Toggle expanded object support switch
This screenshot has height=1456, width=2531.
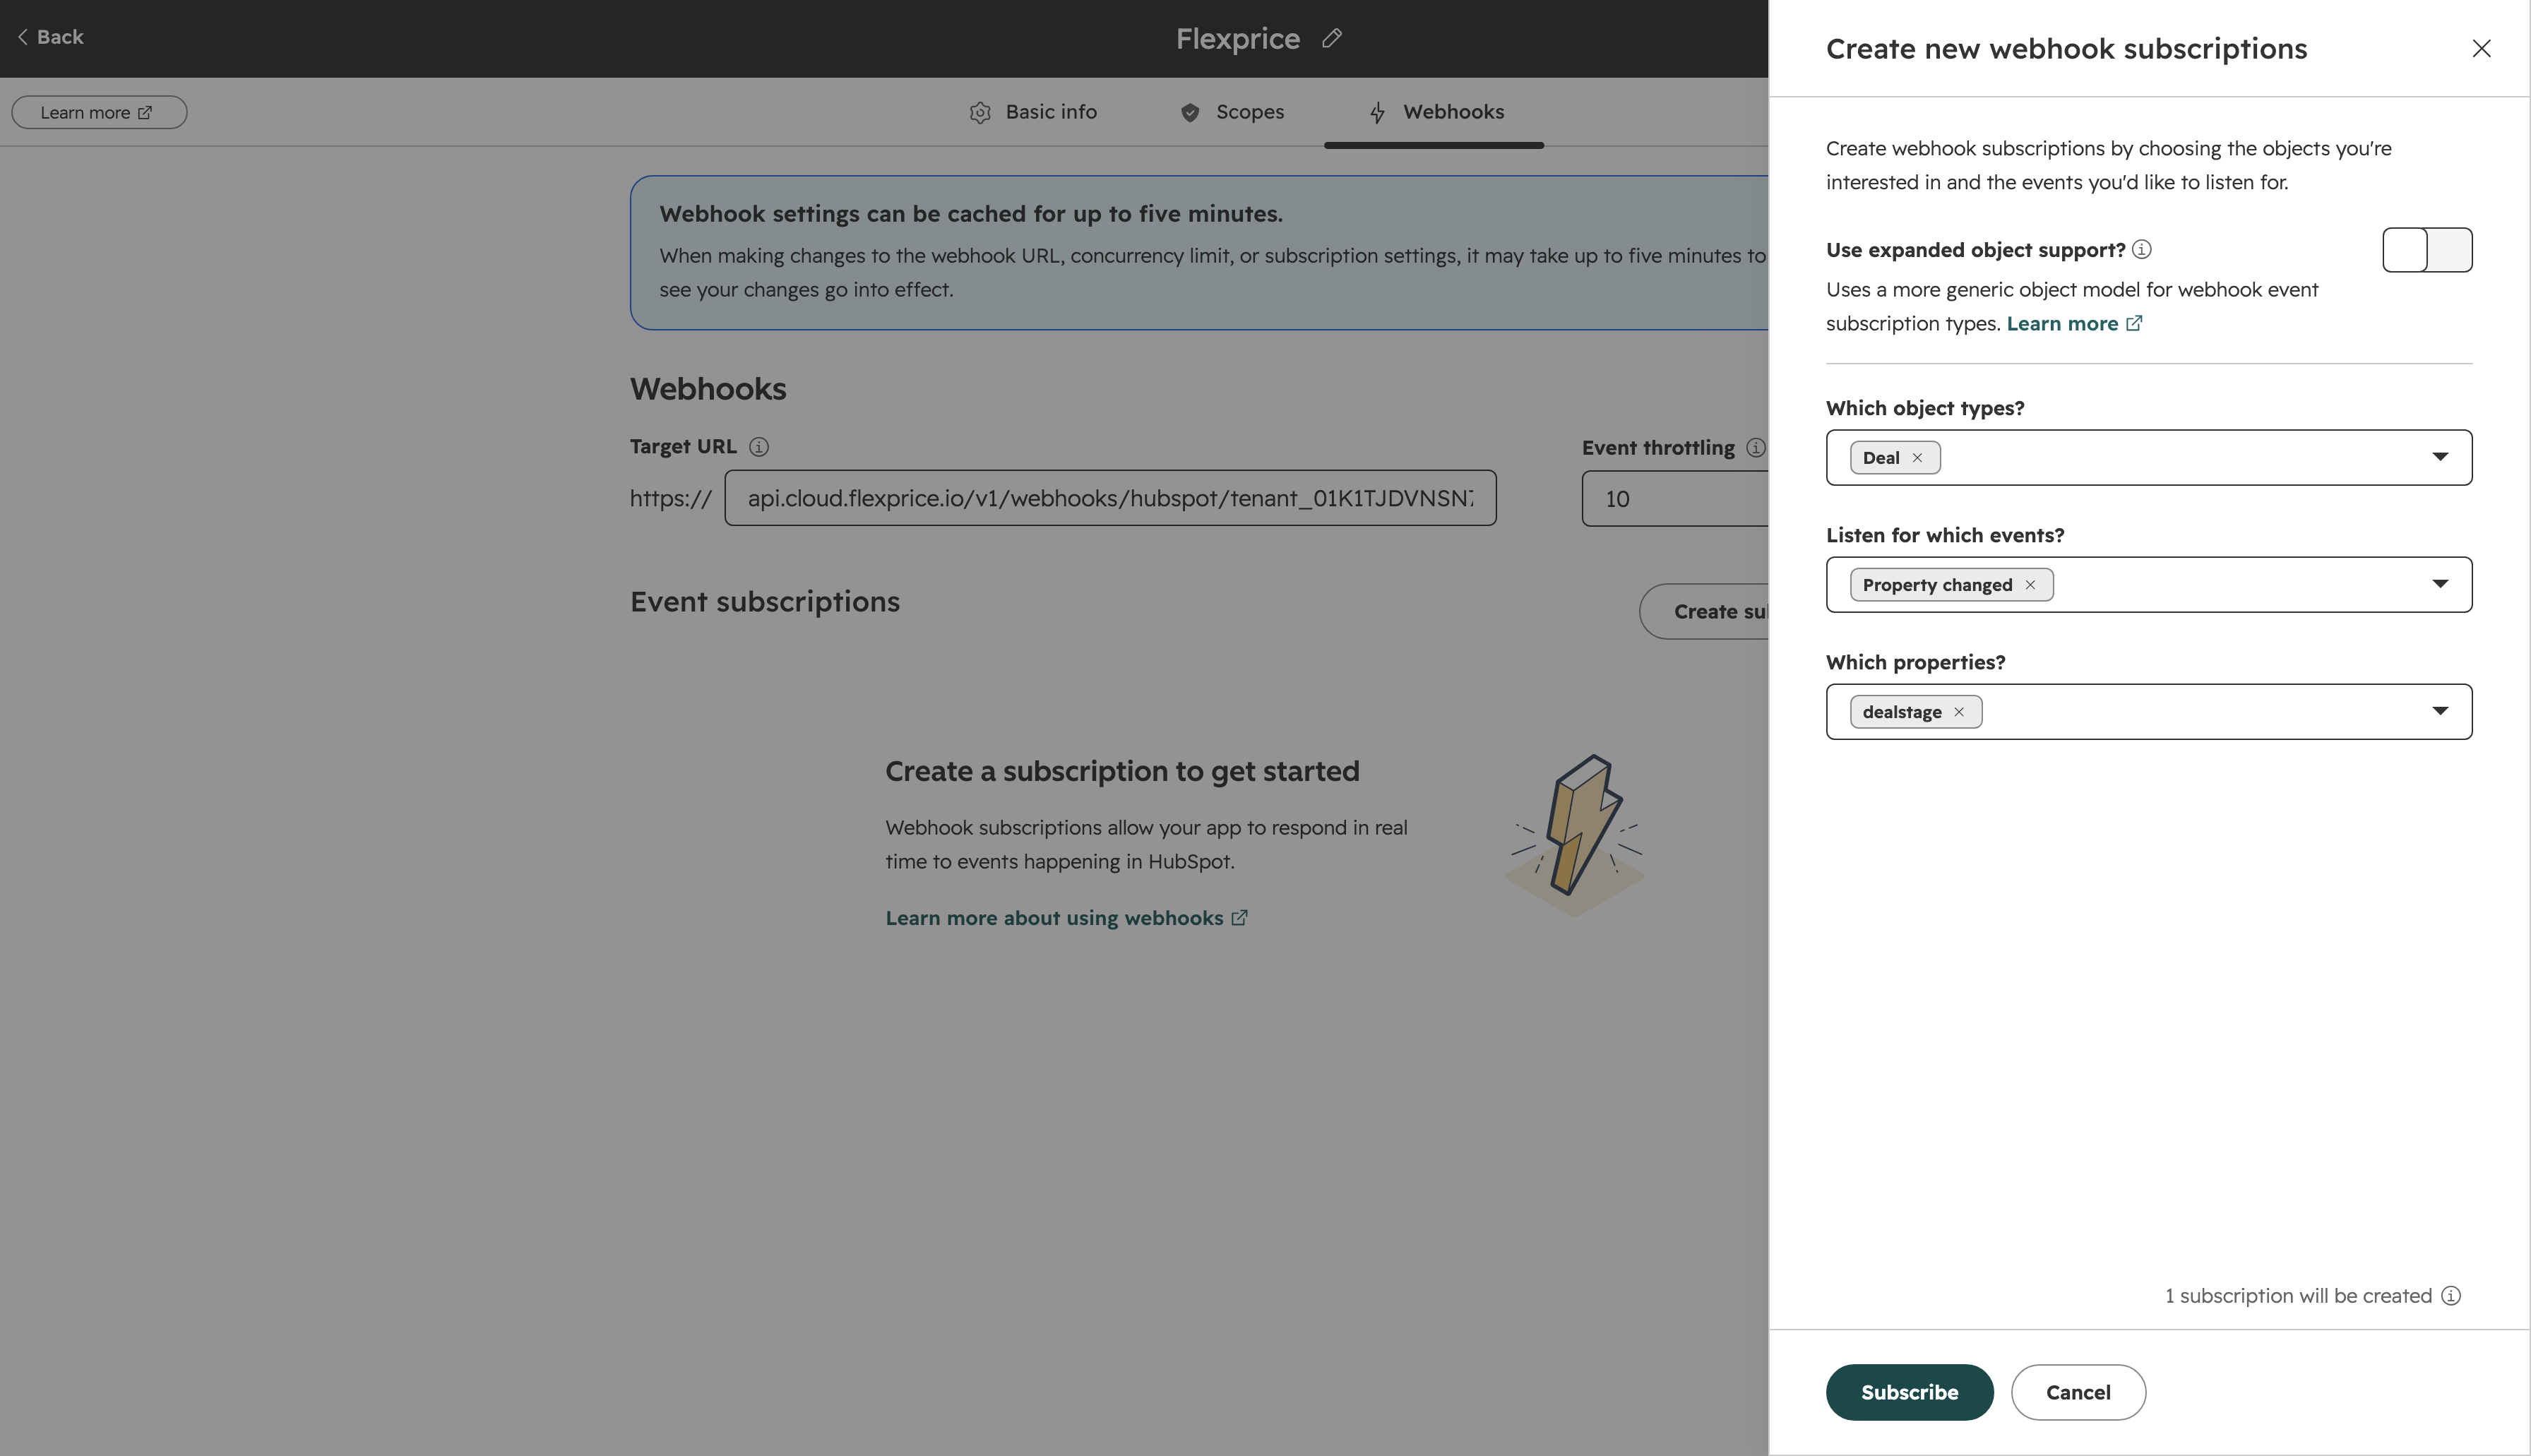click(2427, 250)
